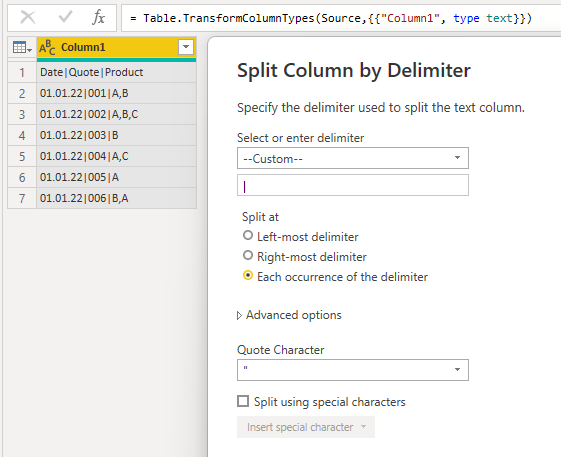This screenshot has height=457, width=561.
Task: Select the Column1 header
Action: pos(116,47)
